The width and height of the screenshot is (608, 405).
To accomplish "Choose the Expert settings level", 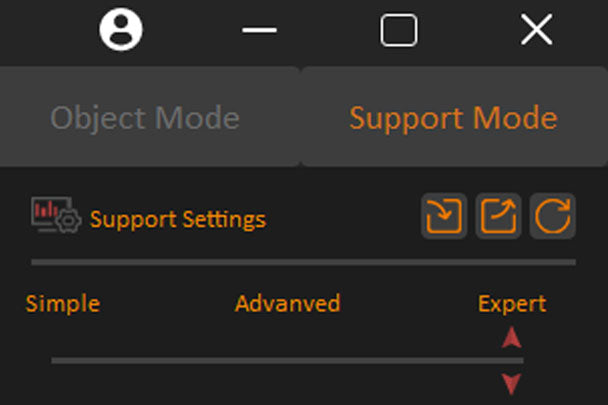I will click(512, 304).
